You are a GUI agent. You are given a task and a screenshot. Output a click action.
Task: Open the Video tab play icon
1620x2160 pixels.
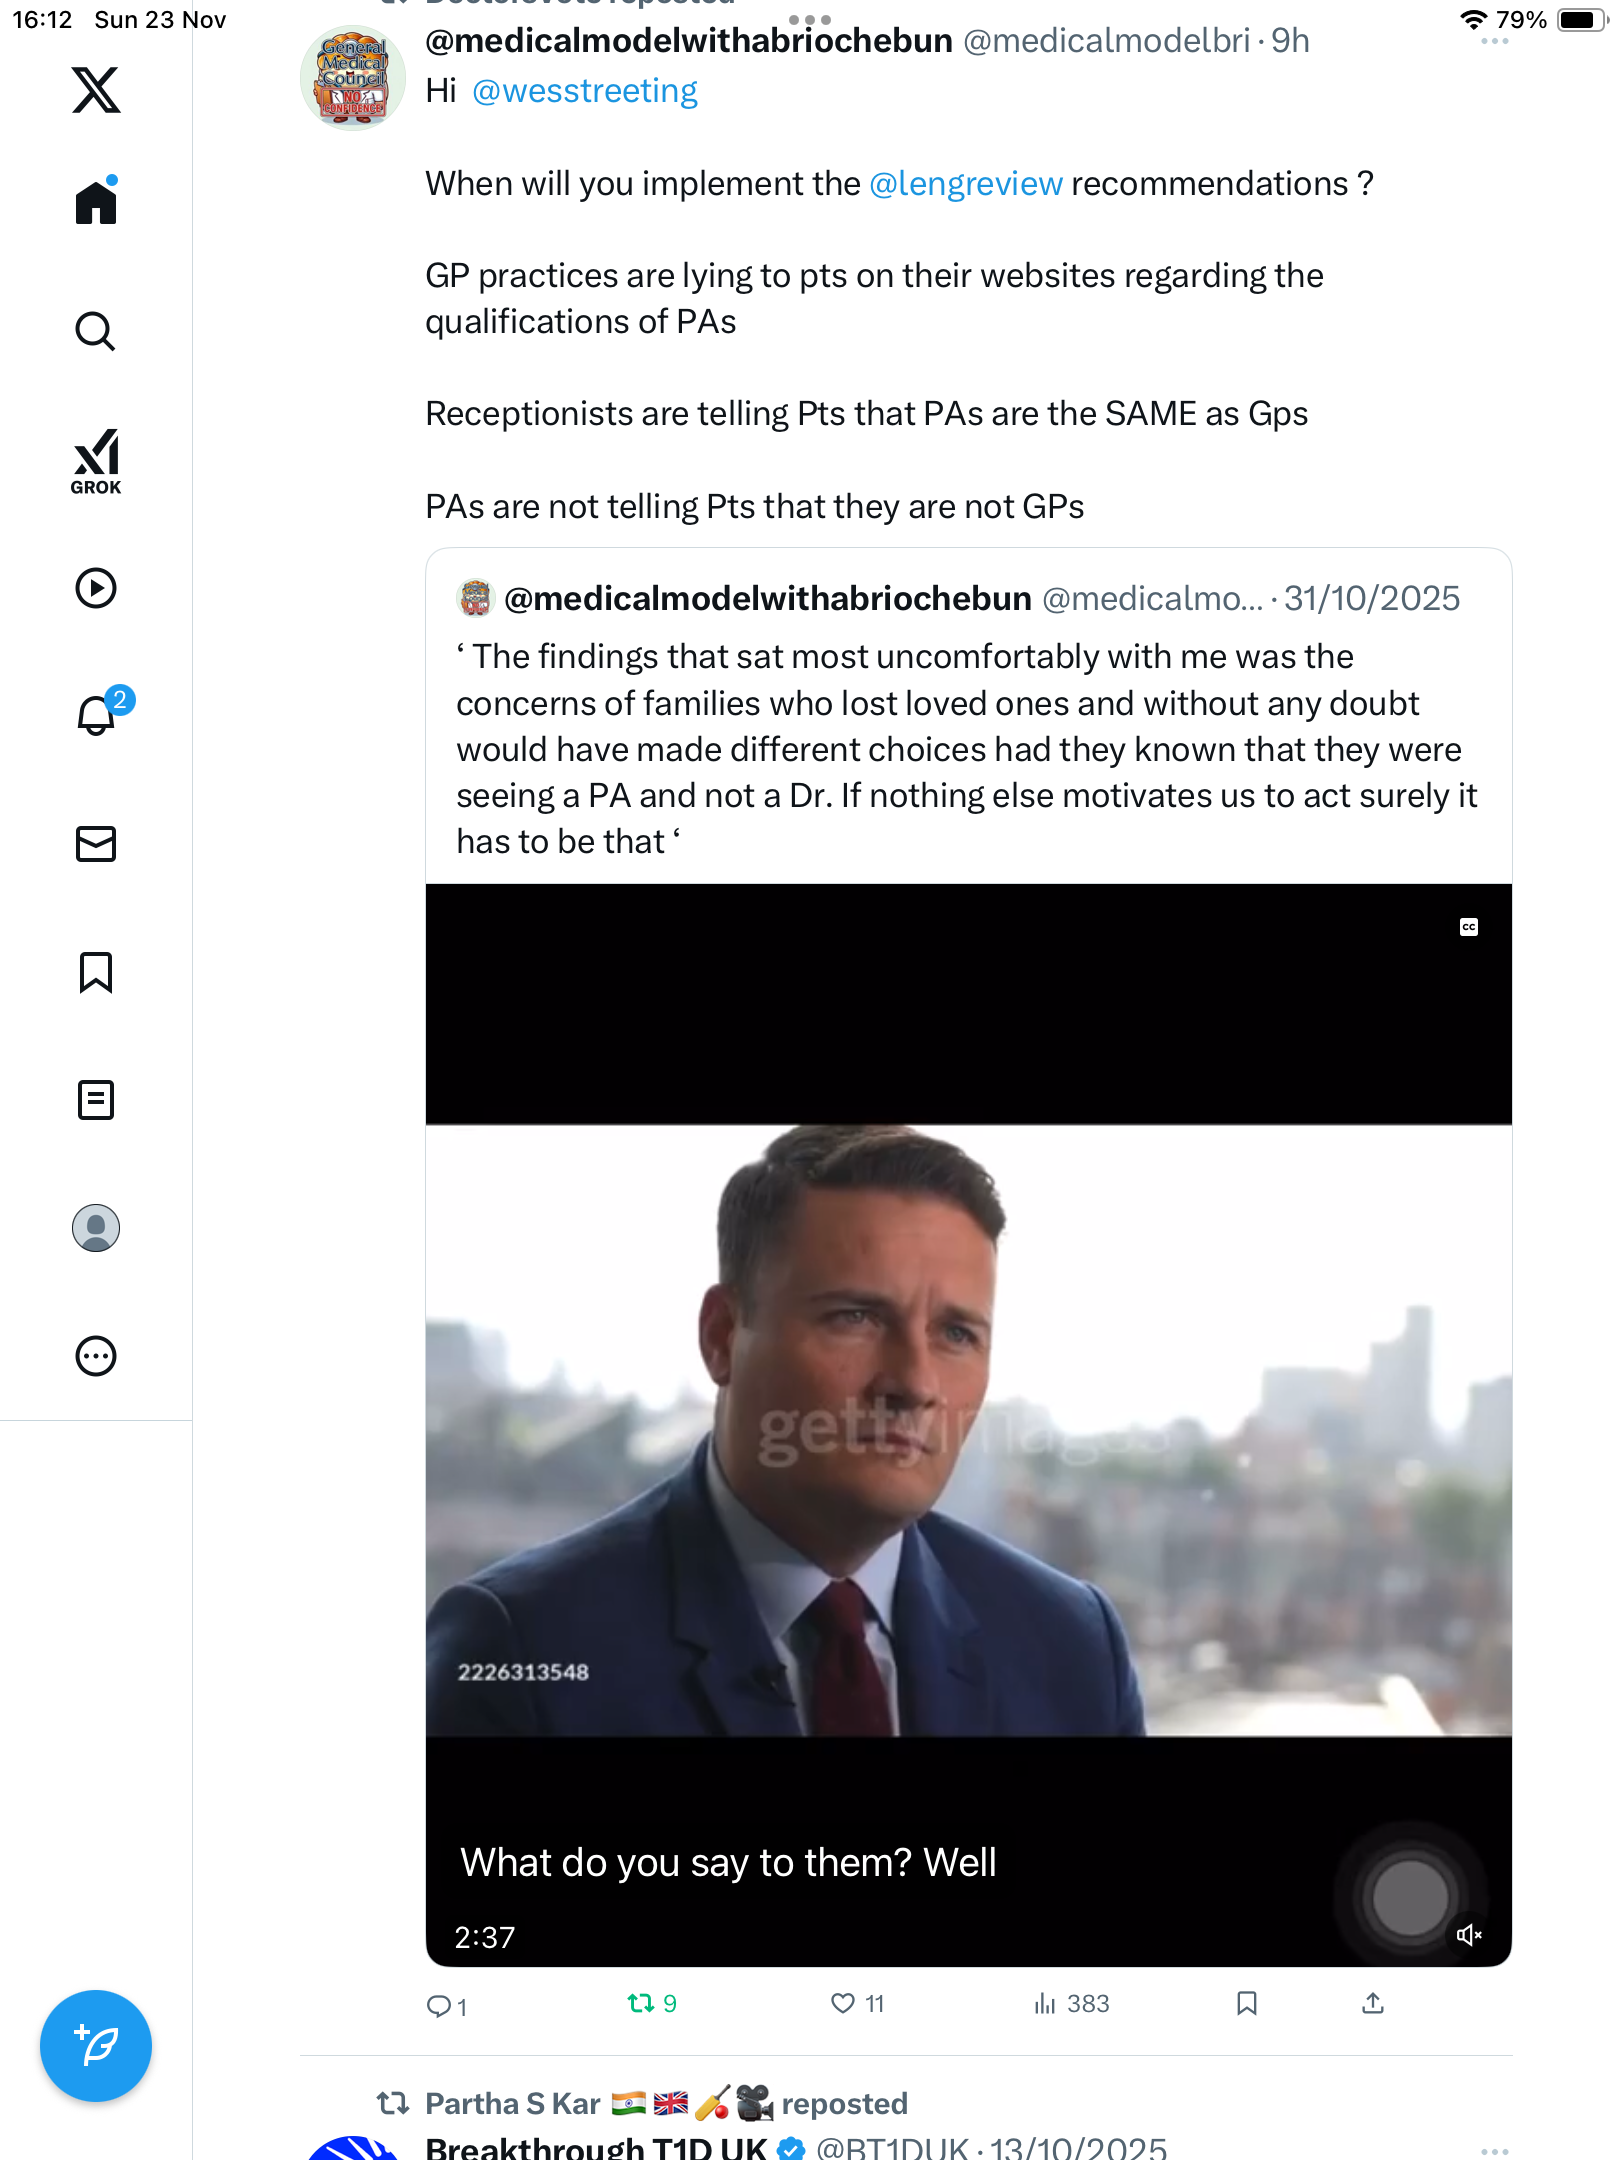(x=96, y=588)
